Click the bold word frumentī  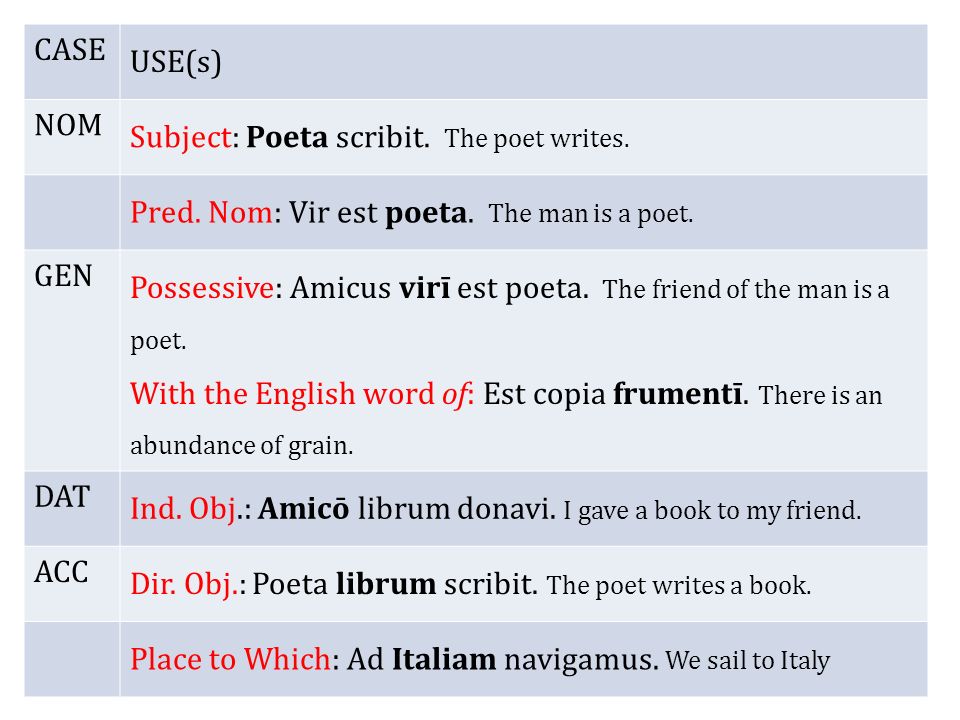(677, 394)
